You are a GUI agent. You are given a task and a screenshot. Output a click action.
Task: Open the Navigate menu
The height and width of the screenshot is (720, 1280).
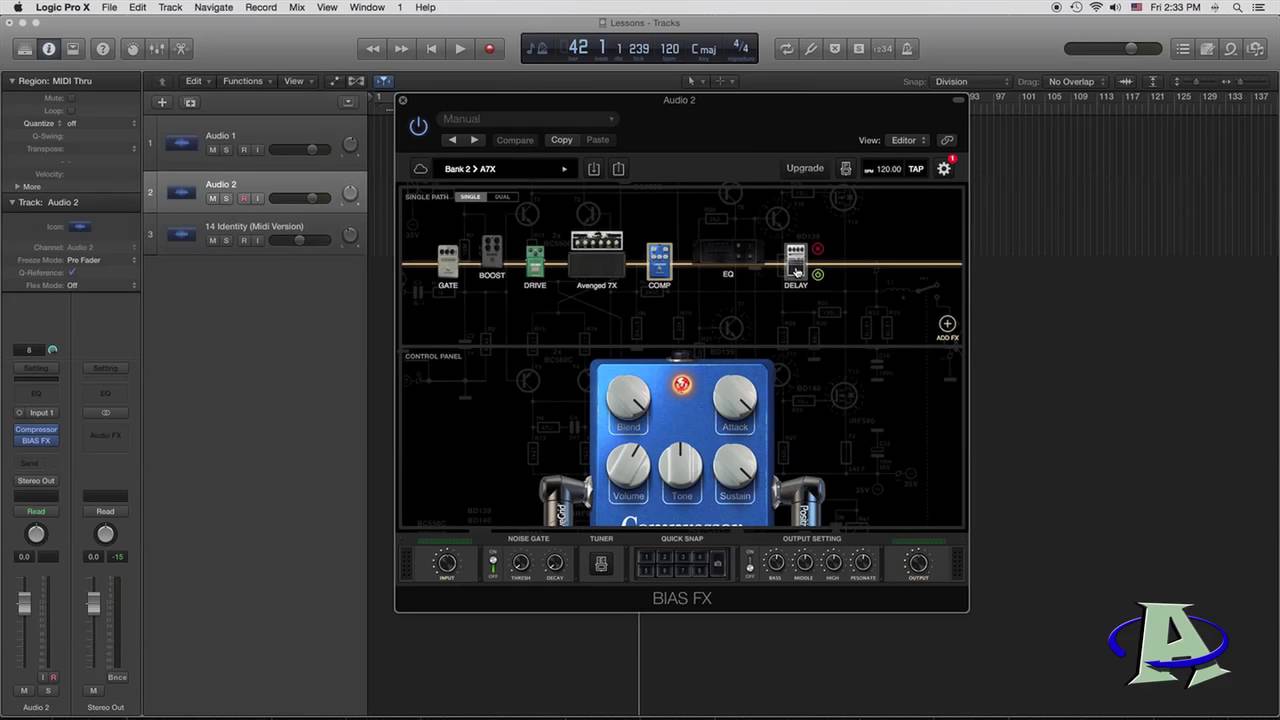[x=213, y=7]
